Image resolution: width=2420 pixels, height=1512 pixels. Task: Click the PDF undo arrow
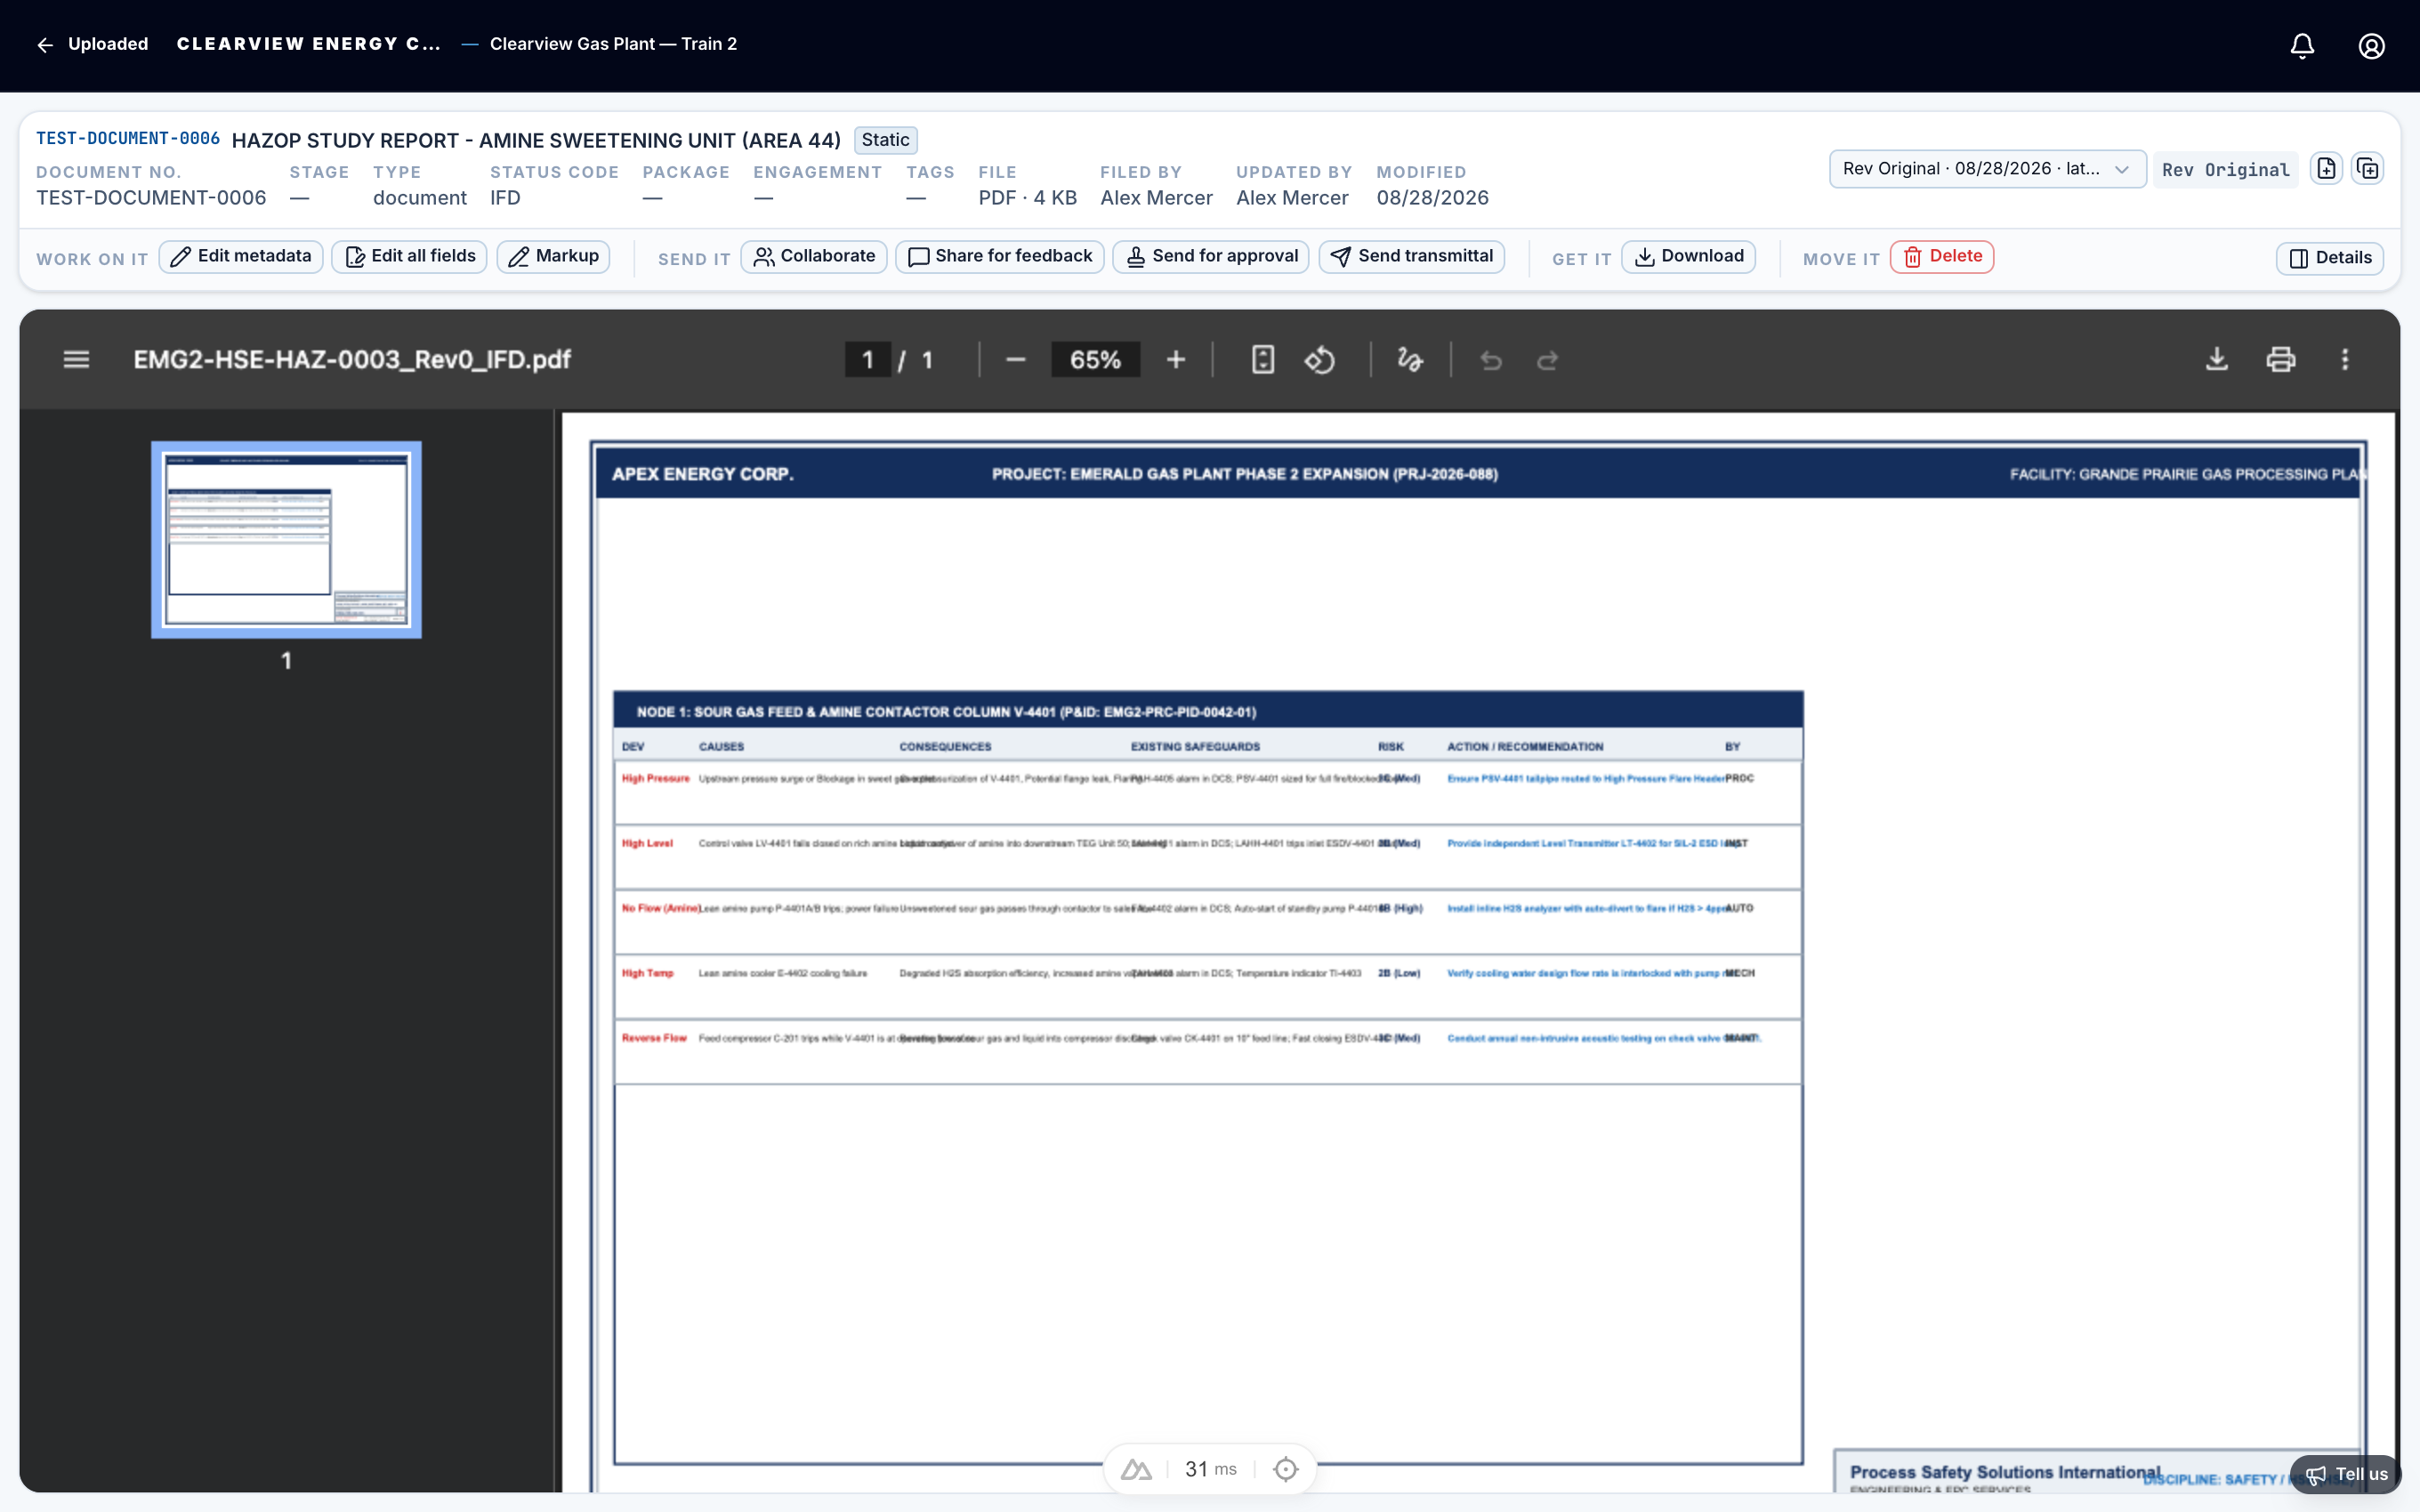tap(1491, 360)
